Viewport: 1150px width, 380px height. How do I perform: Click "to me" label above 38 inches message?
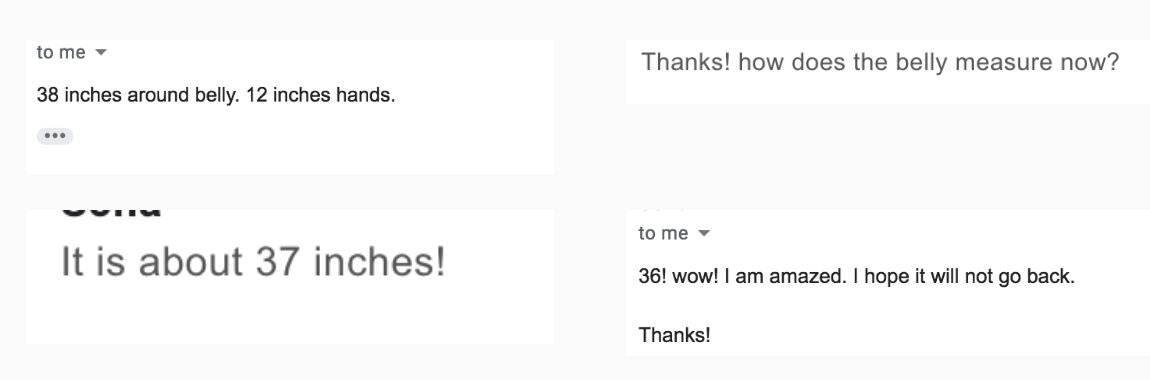(x=61, y=53)
